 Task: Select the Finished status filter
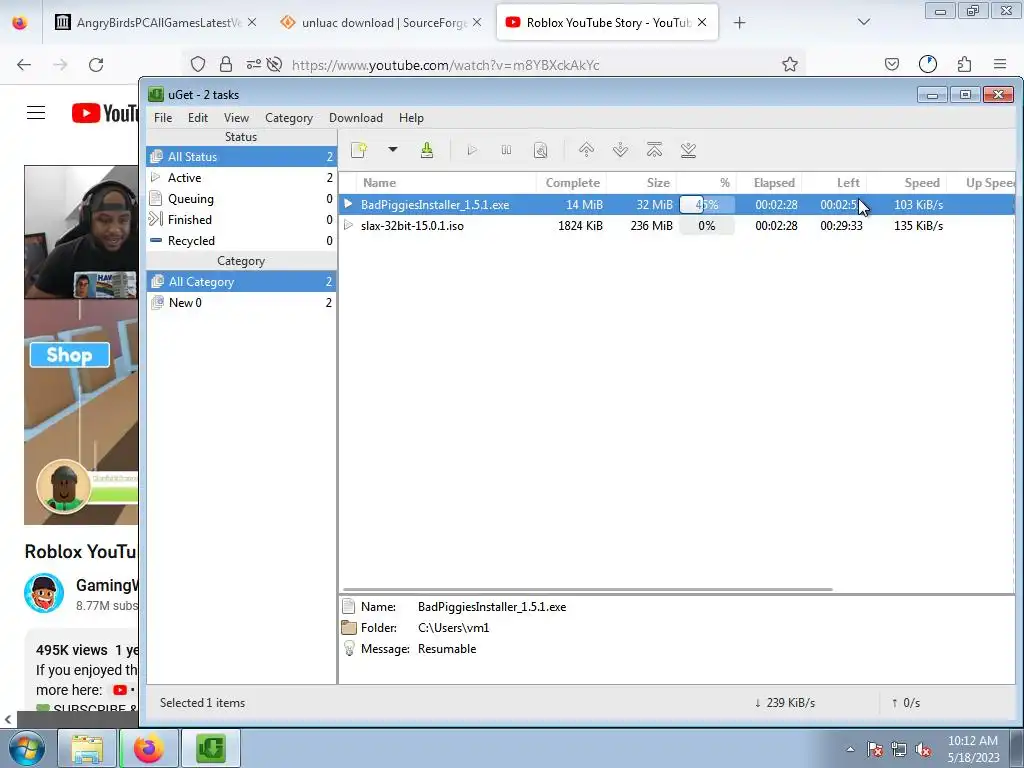pyautogui.click(x=242, y=219)
